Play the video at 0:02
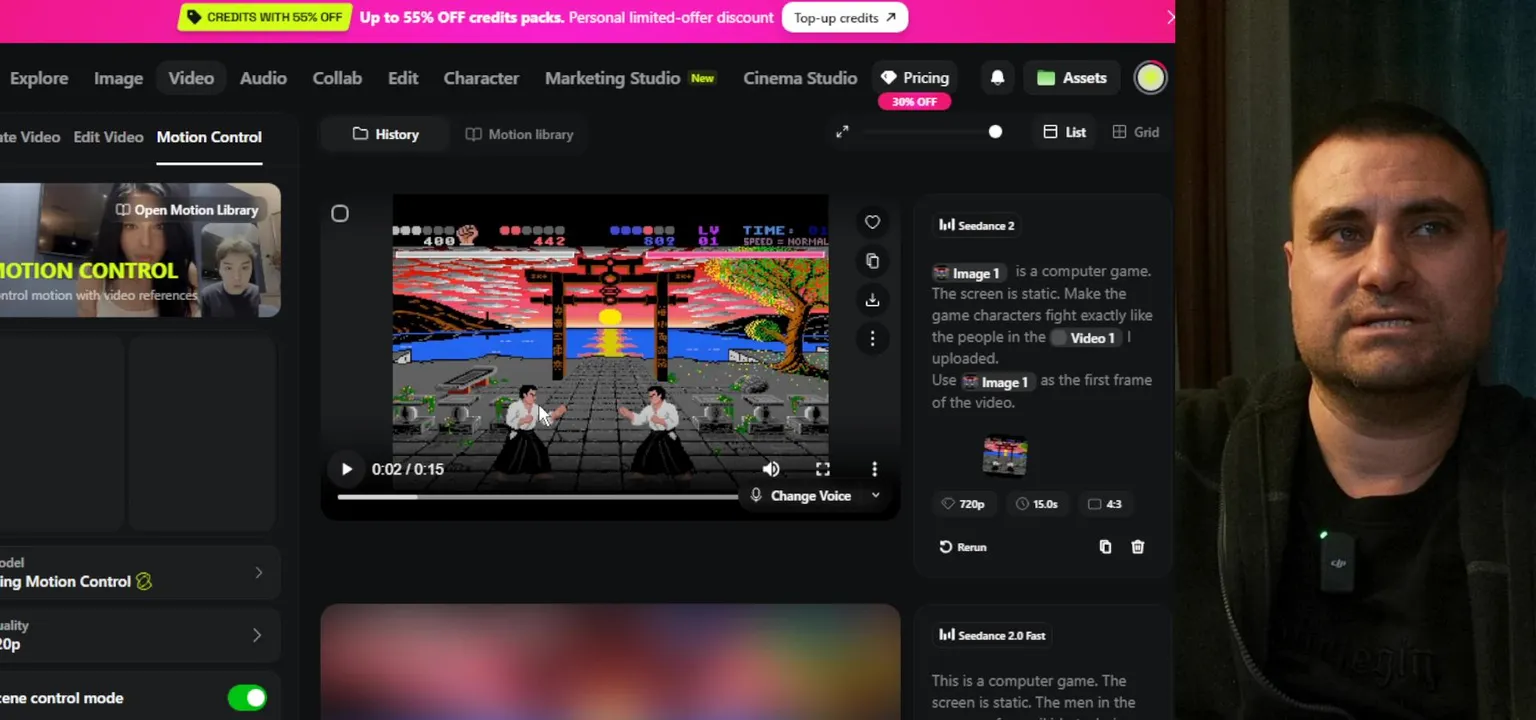1536x720 pixels. coord(346,469)
